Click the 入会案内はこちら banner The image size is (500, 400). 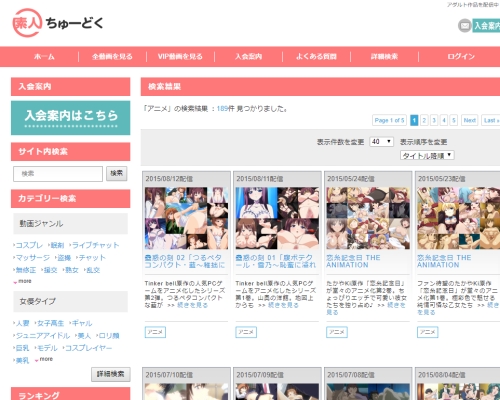tap(71, 118)
